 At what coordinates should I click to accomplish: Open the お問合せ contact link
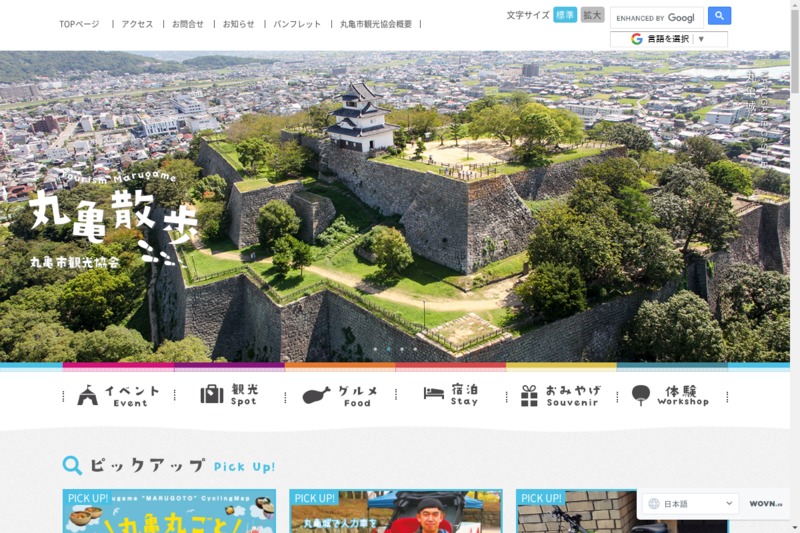tap(187, 24)
